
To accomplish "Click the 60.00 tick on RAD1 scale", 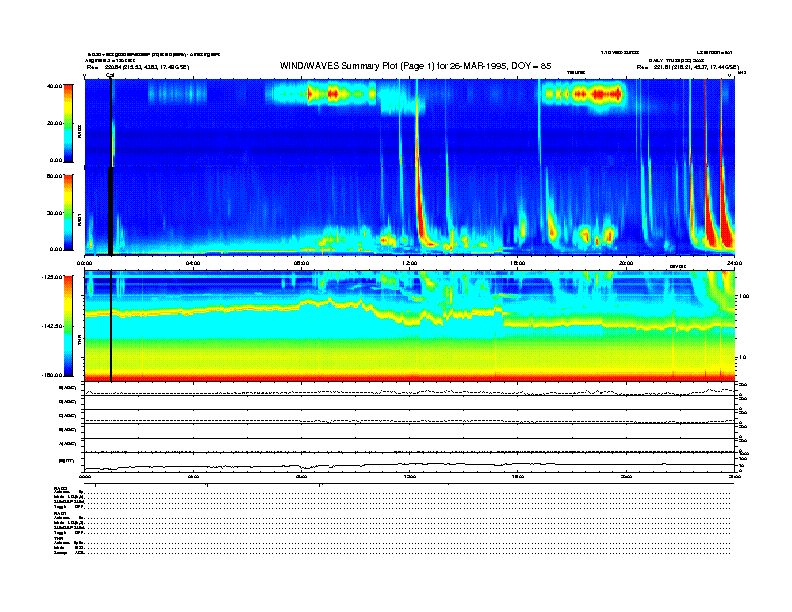I will click(x=54, y=176).
